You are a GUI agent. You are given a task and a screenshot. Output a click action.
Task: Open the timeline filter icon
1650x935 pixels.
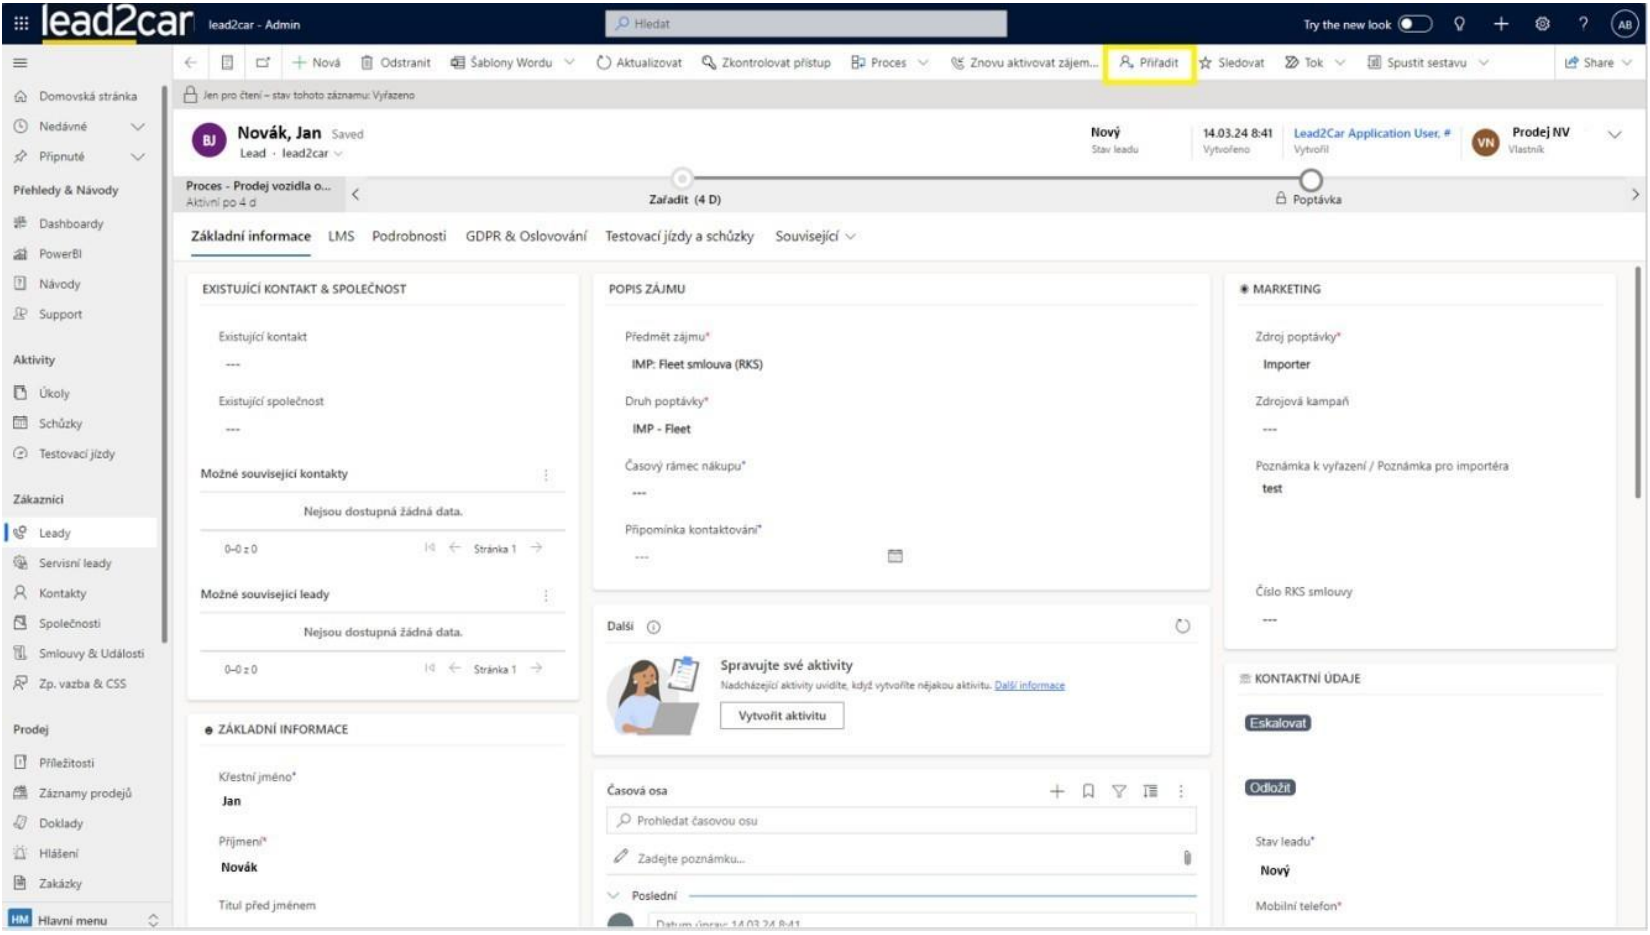click(x=1119, y=792)
